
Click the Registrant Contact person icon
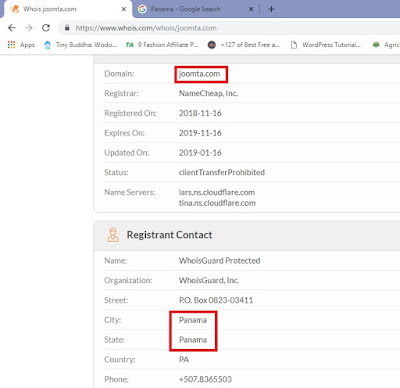pyautogui.click(x=113, y=235)
